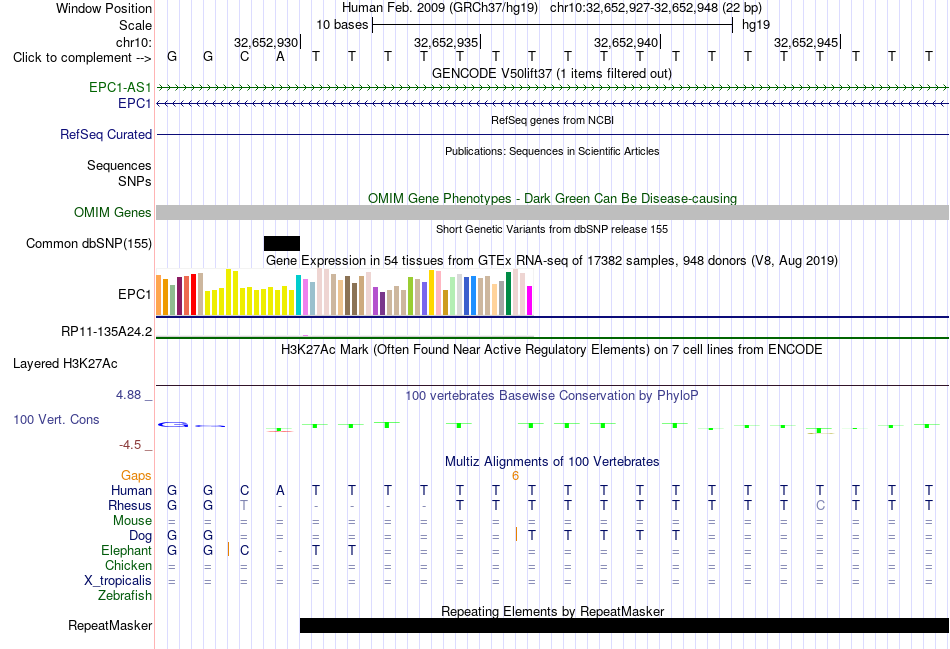Click the Dog species label
Screen dimensions: 950x649
[140, 536]
